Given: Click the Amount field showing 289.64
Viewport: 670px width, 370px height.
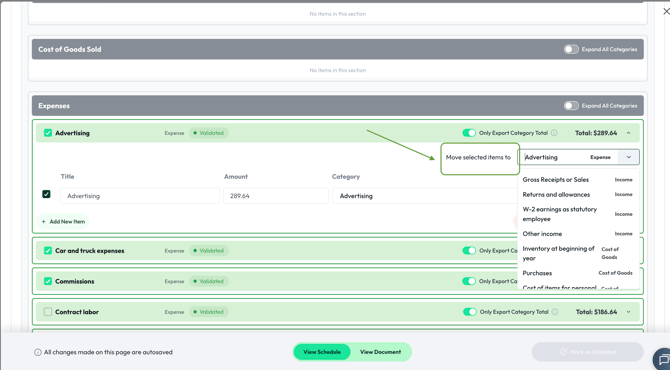Looking at the screenshot, I should tap(276, 196).
